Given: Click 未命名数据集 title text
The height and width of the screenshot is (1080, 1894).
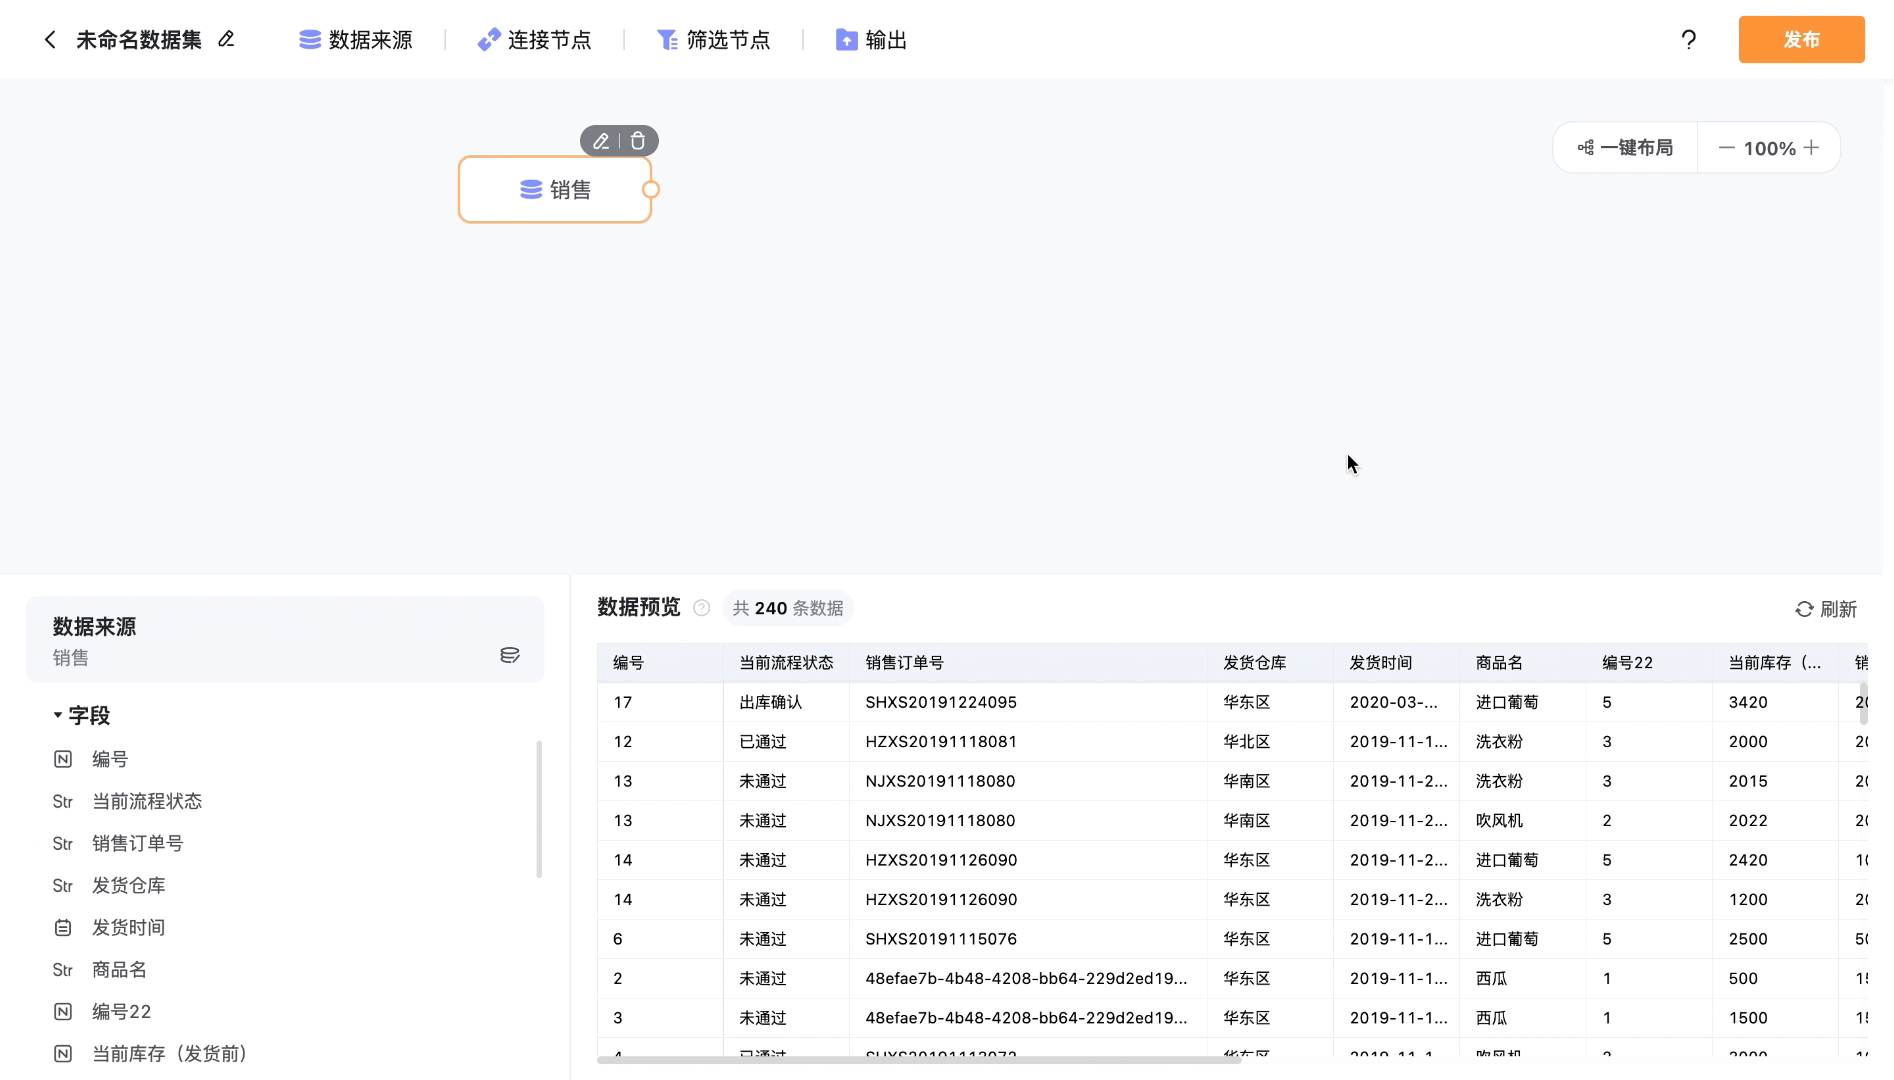Looking at the screenshot, I should (139, 40).
